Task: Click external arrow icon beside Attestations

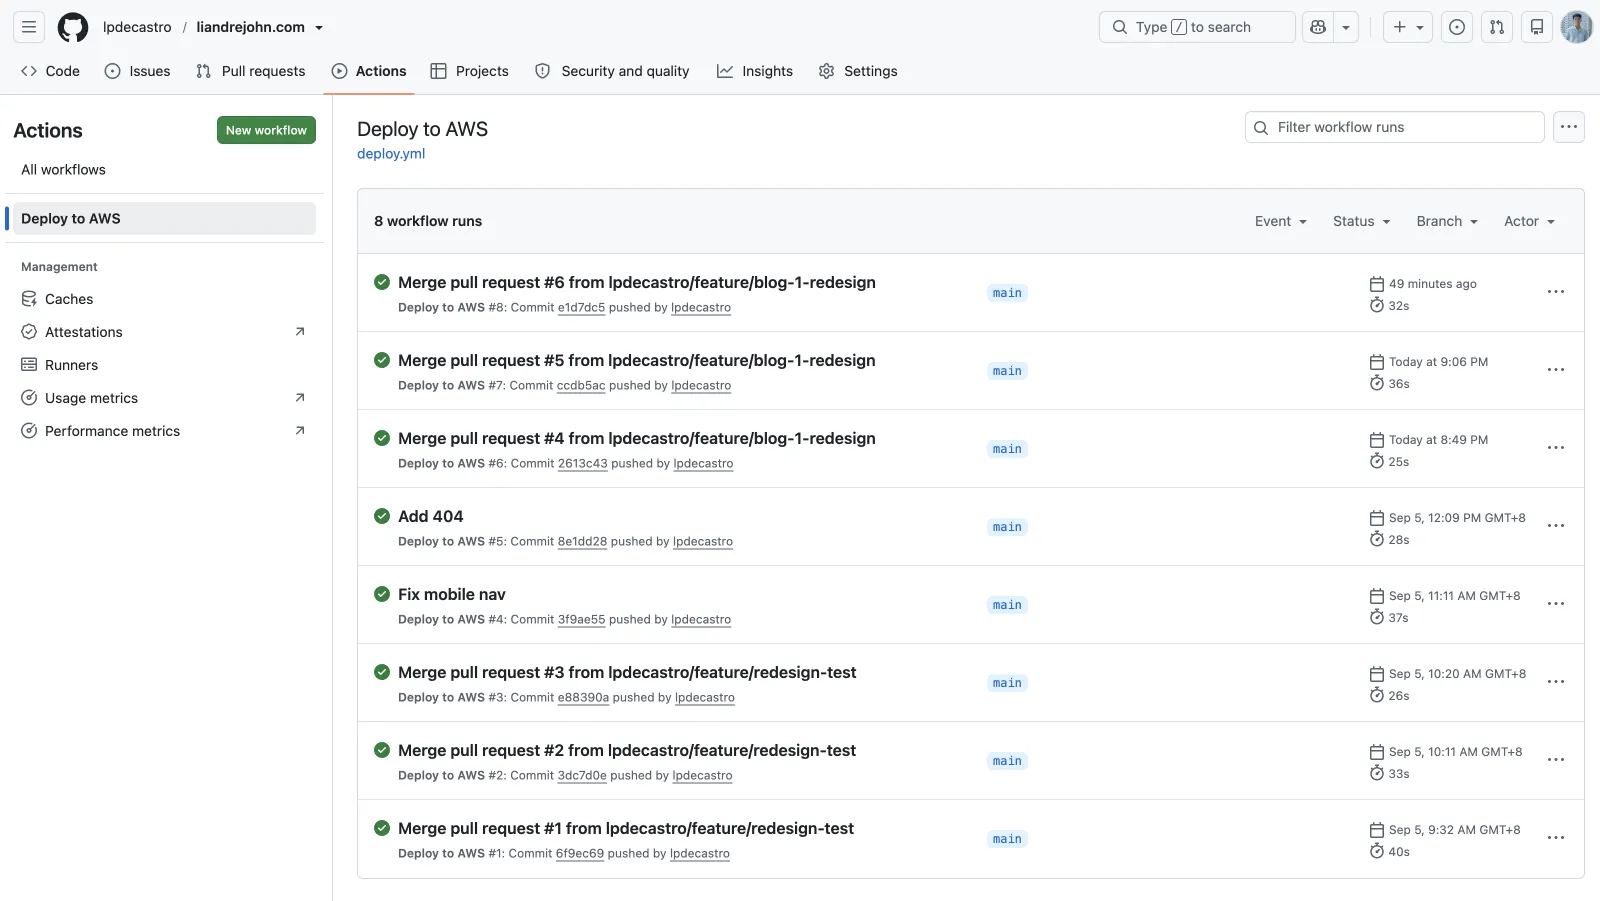Action: tap(300, 332)
